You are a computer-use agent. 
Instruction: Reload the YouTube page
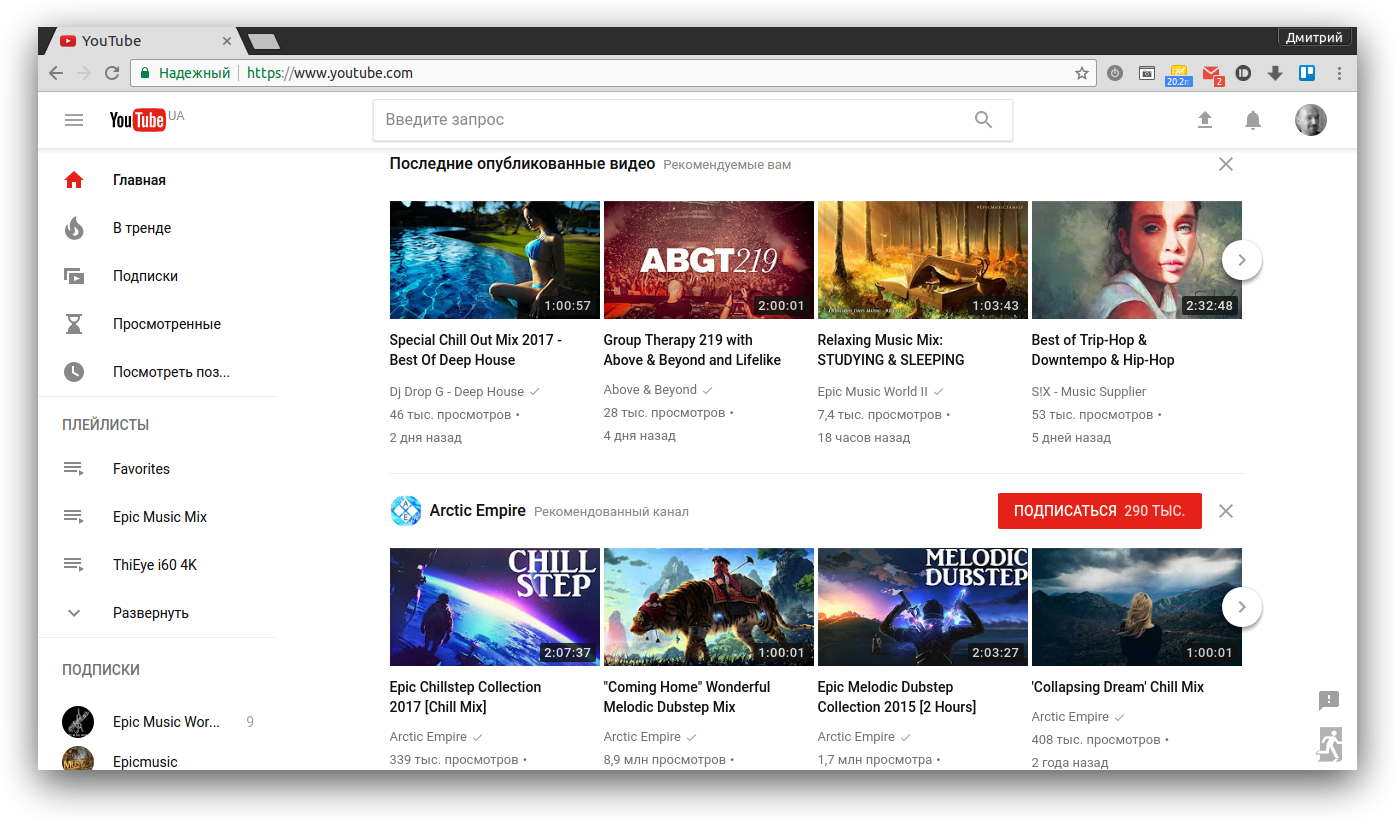(112, 73)
